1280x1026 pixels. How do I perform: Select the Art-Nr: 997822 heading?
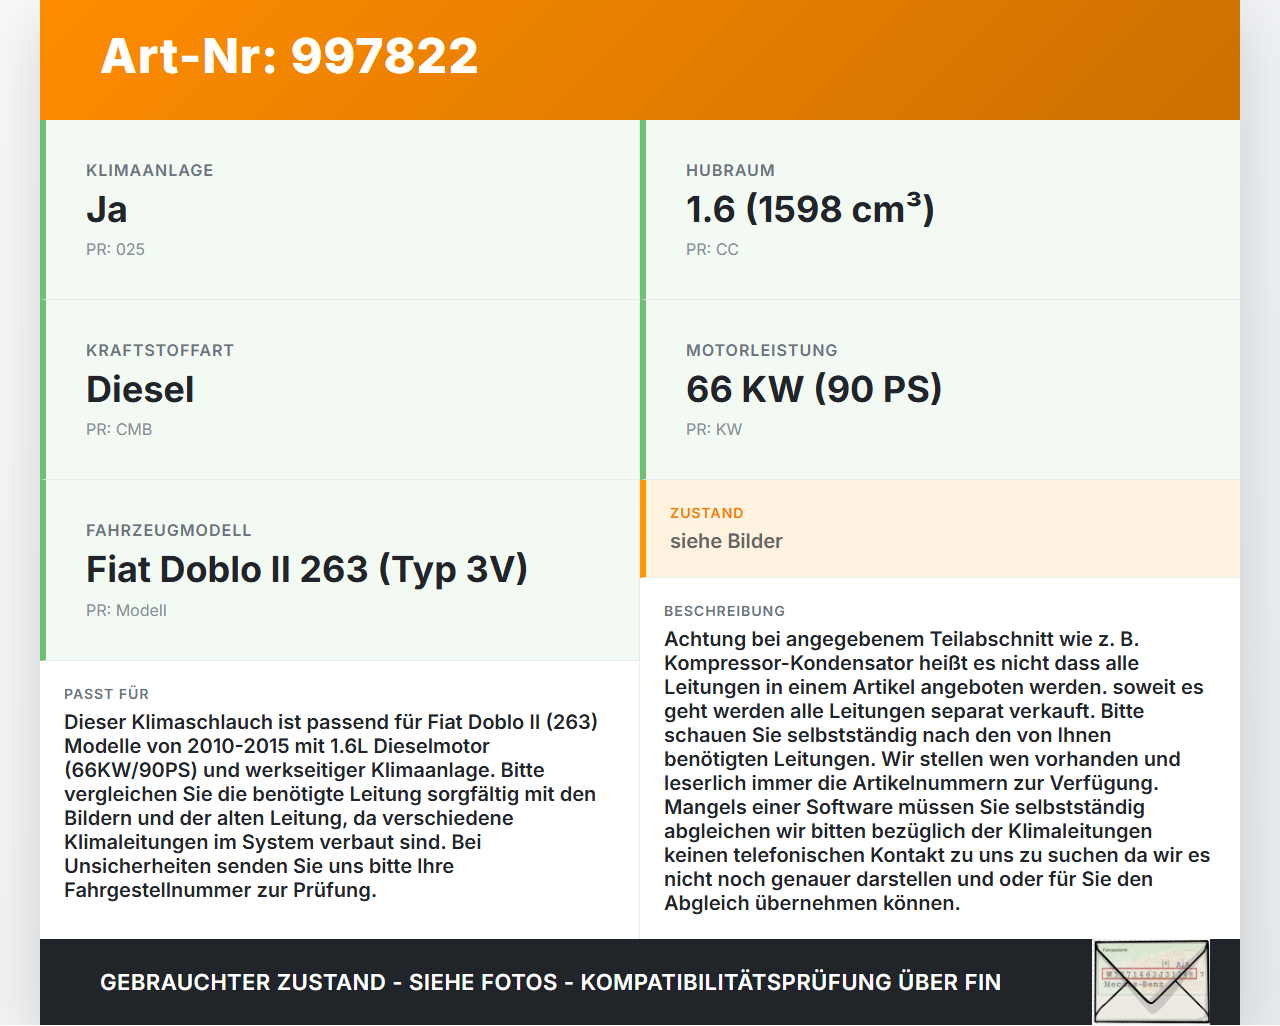tap(289, 56)
